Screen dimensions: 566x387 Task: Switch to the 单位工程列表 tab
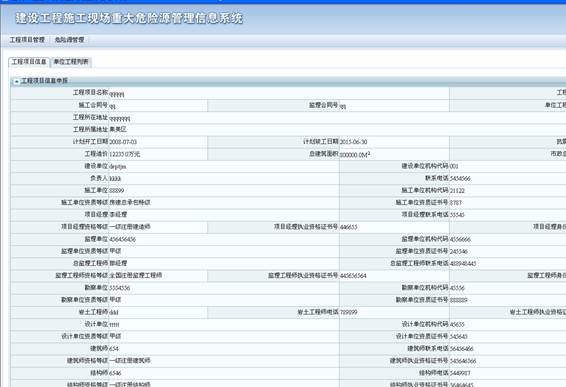tap(71, 62)
